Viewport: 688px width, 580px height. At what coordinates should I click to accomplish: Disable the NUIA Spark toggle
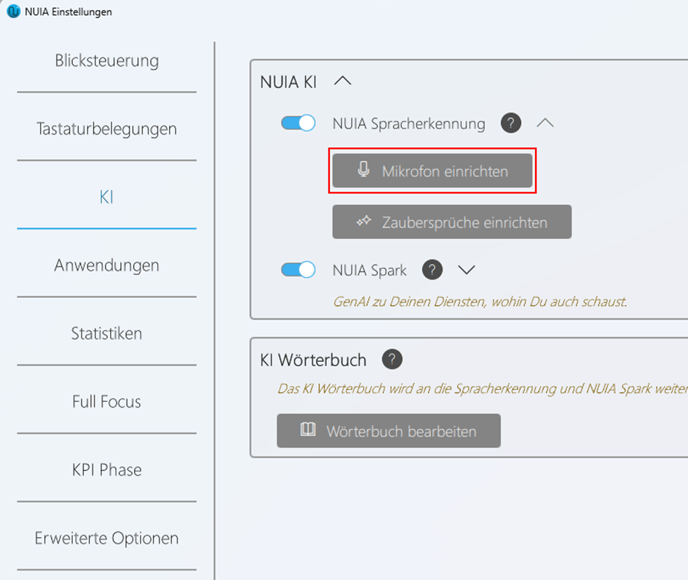point(298,269)
